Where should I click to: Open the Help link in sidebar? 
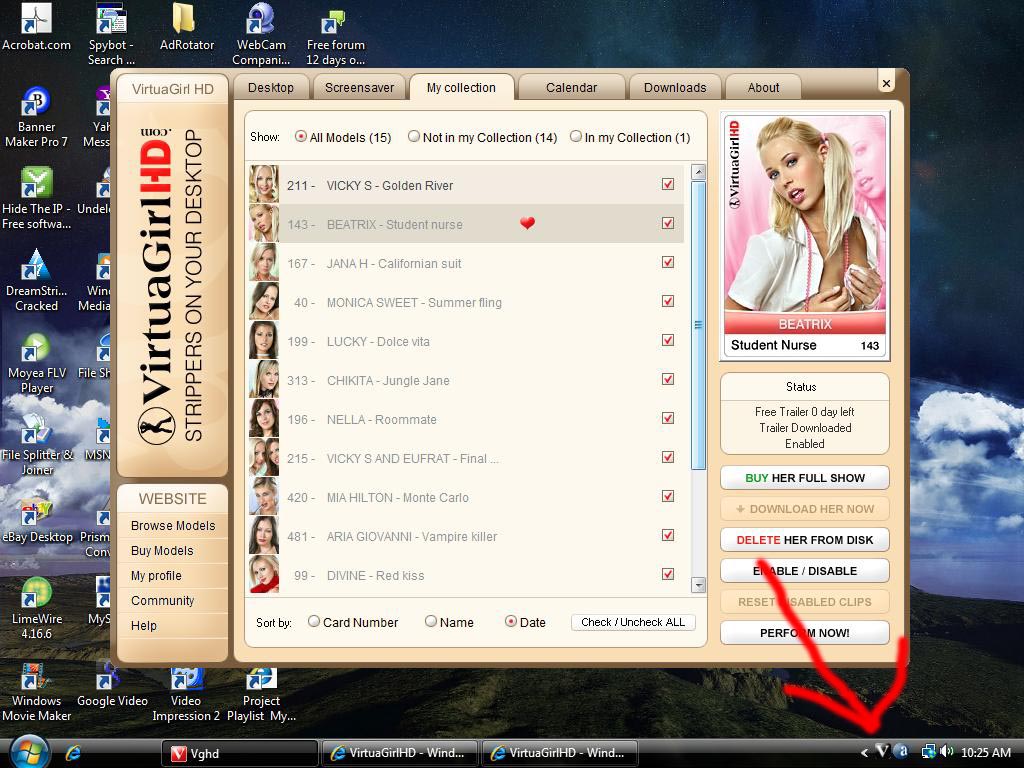coord(144,626)
